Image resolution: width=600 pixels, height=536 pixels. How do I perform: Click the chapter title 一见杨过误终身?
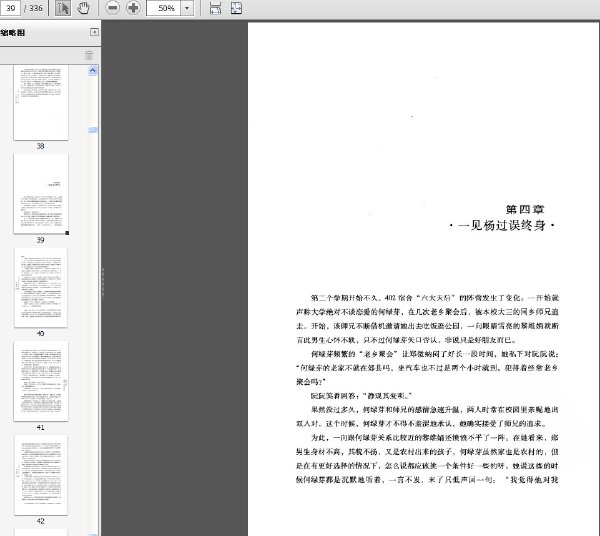tap(502, 226)
